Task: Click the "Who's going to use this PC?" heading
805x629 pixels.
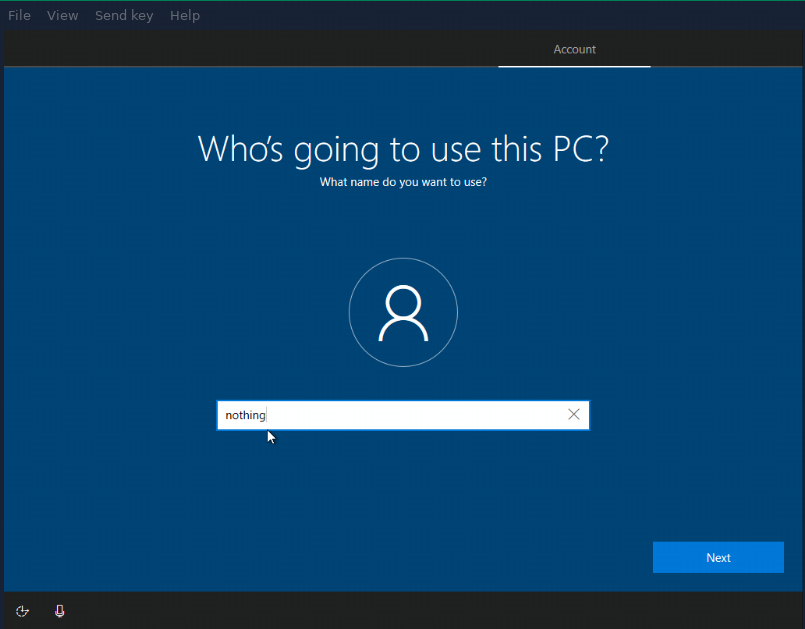Action: click(403, 149)
